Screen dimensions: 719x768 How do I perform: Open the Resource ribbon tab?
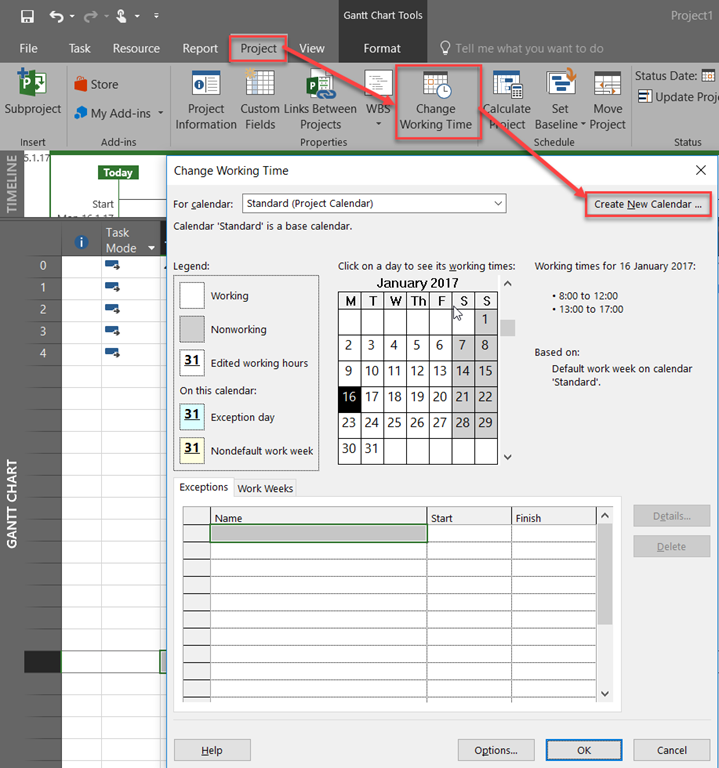point(136,48)
